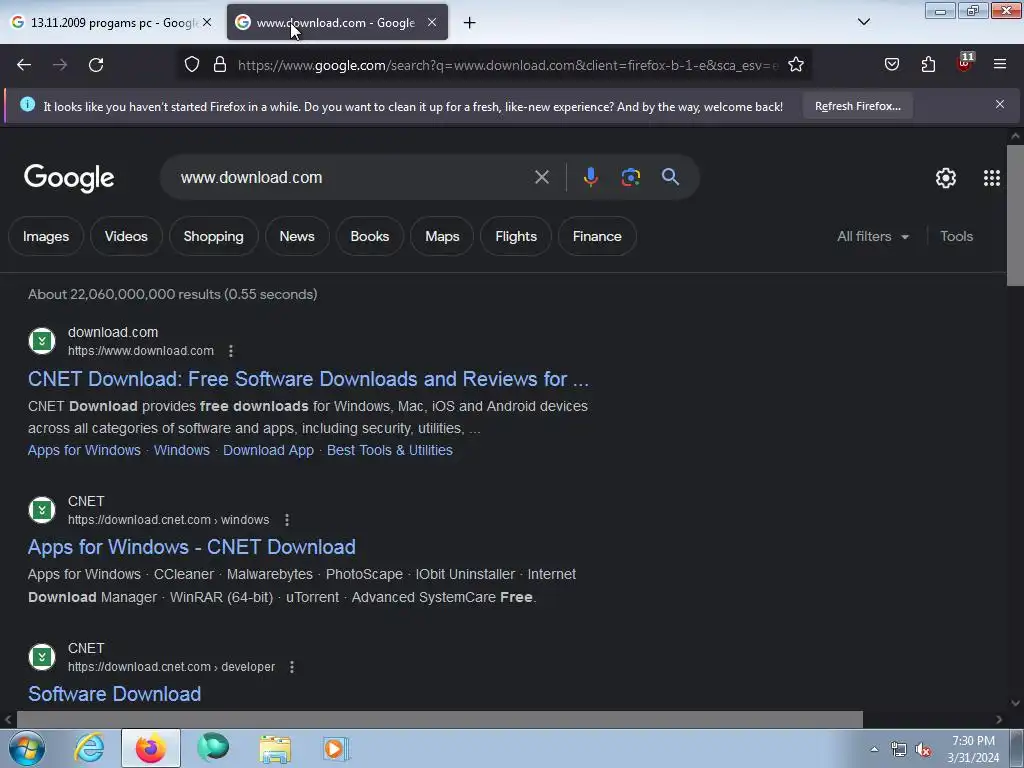Show hidden system tray icons
The image size is (1024, 768).
point(874,749)
